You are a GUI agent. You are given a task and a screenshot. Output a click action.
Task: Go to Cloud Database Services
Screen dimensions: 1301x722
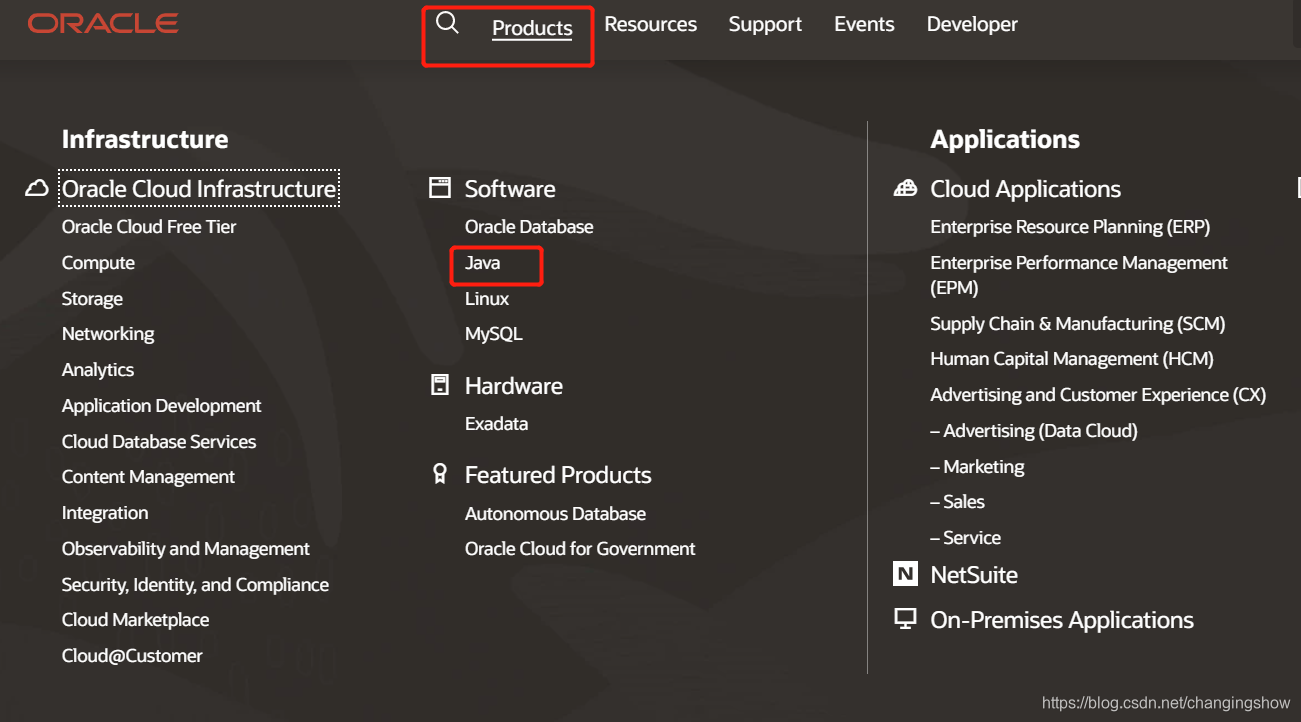[159, 442]
